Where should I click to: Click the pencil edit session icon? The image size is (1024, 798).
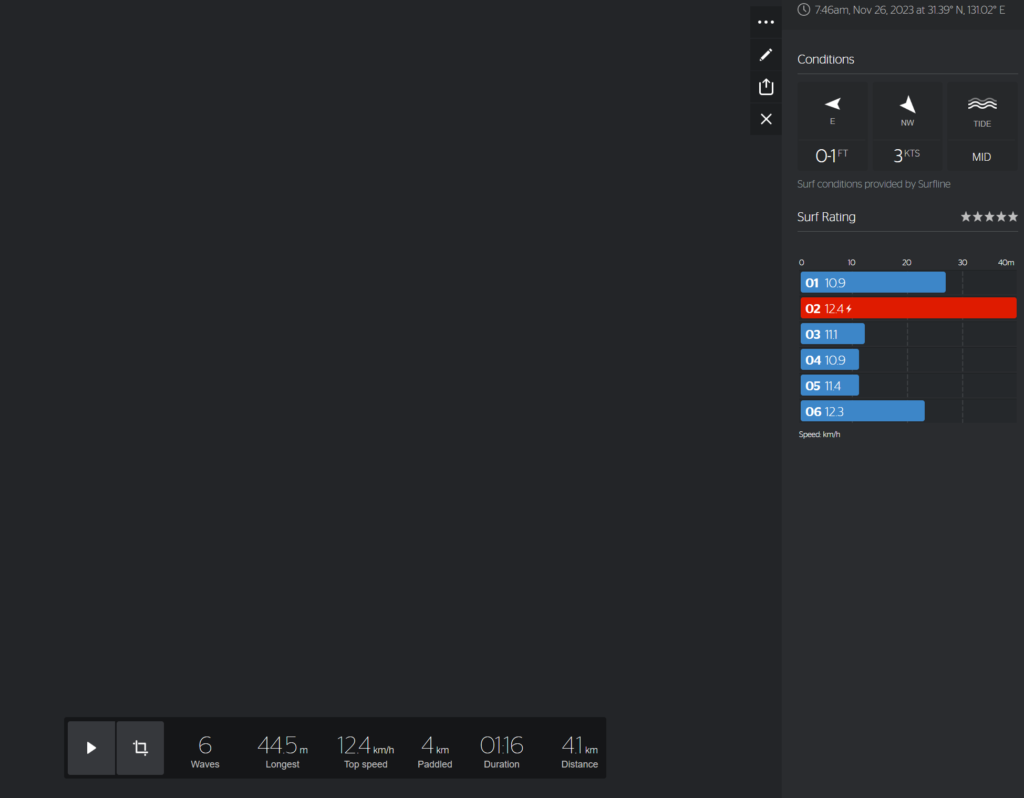click(766, 55)
